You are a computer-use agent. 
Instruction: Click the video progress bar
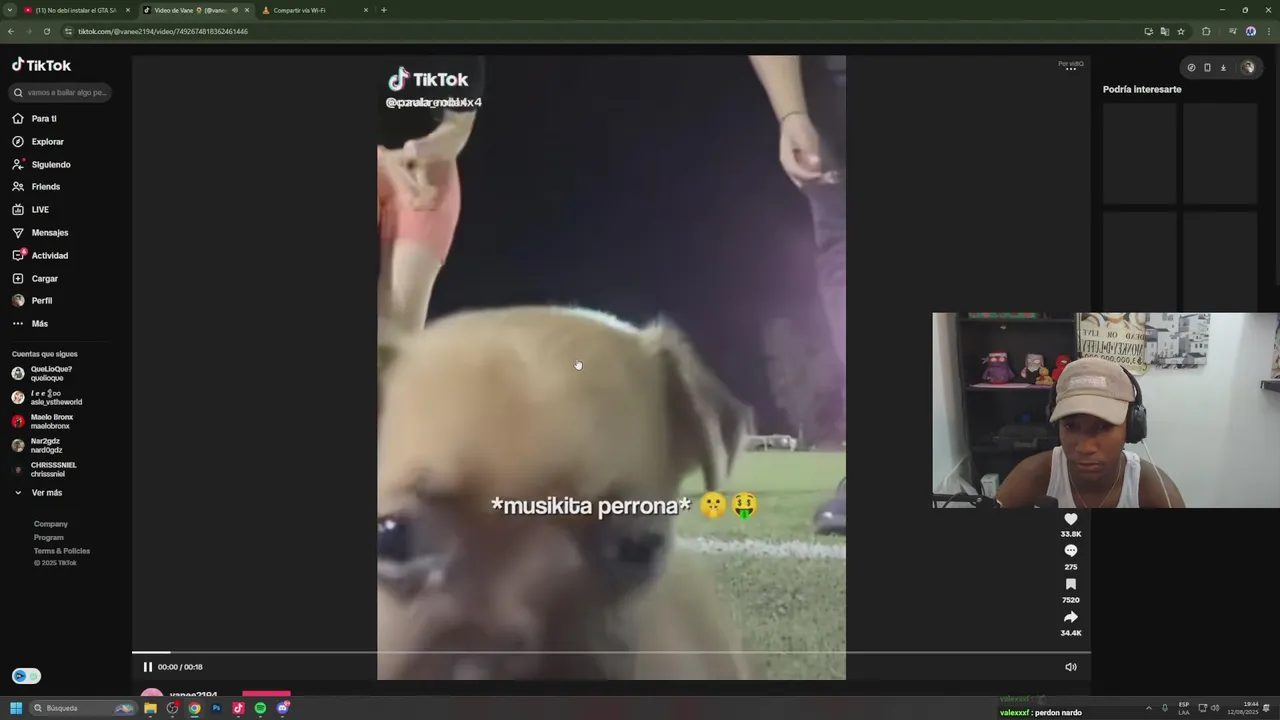tap(611, 653)
